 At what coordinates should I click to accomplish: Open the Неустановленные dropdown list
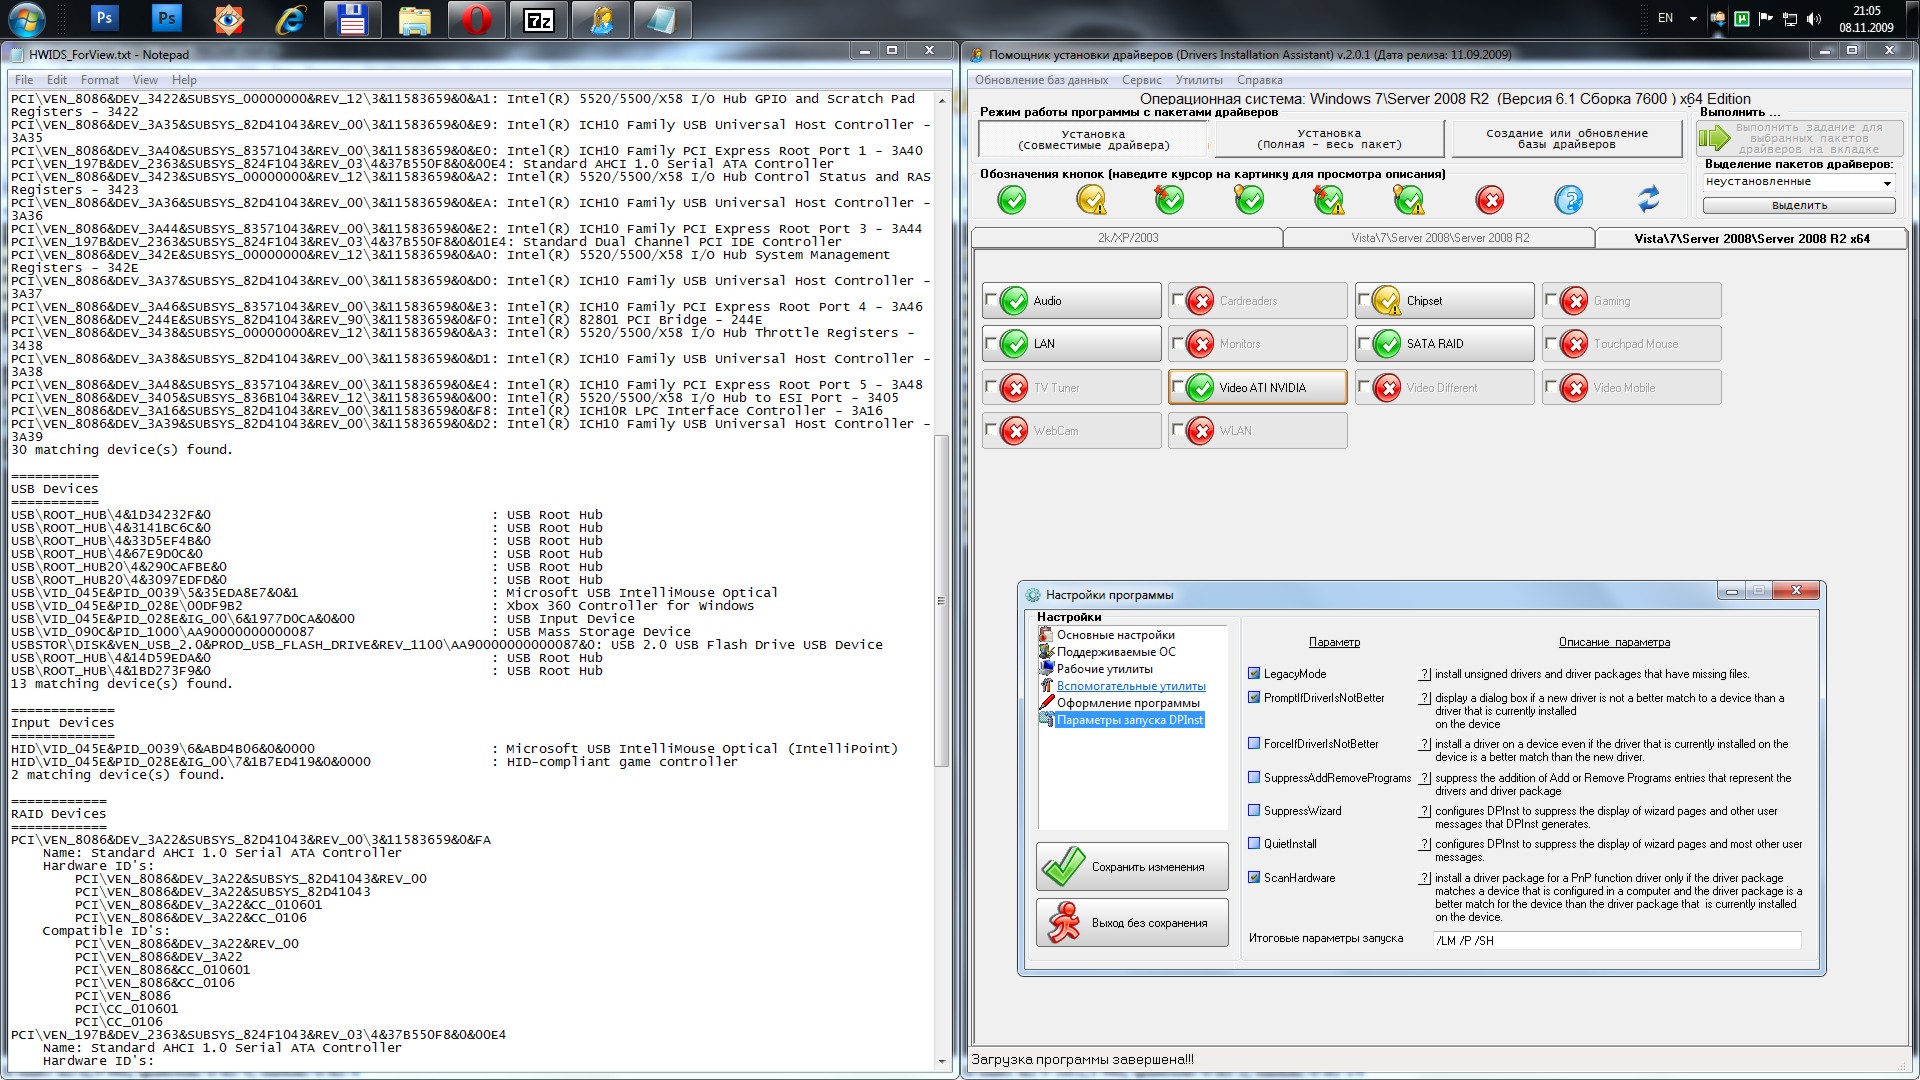(1886, 183)
